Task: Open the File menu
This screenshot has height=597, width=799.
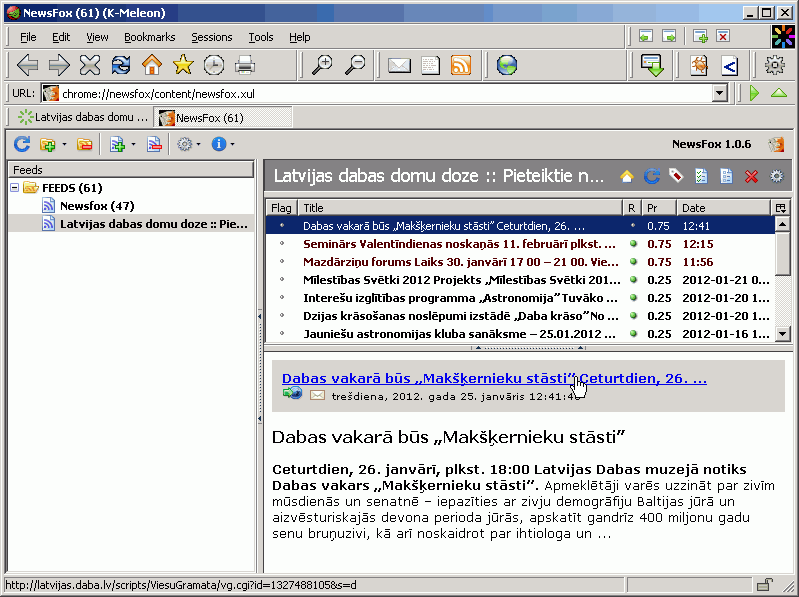Action: [x=28, y=37]
